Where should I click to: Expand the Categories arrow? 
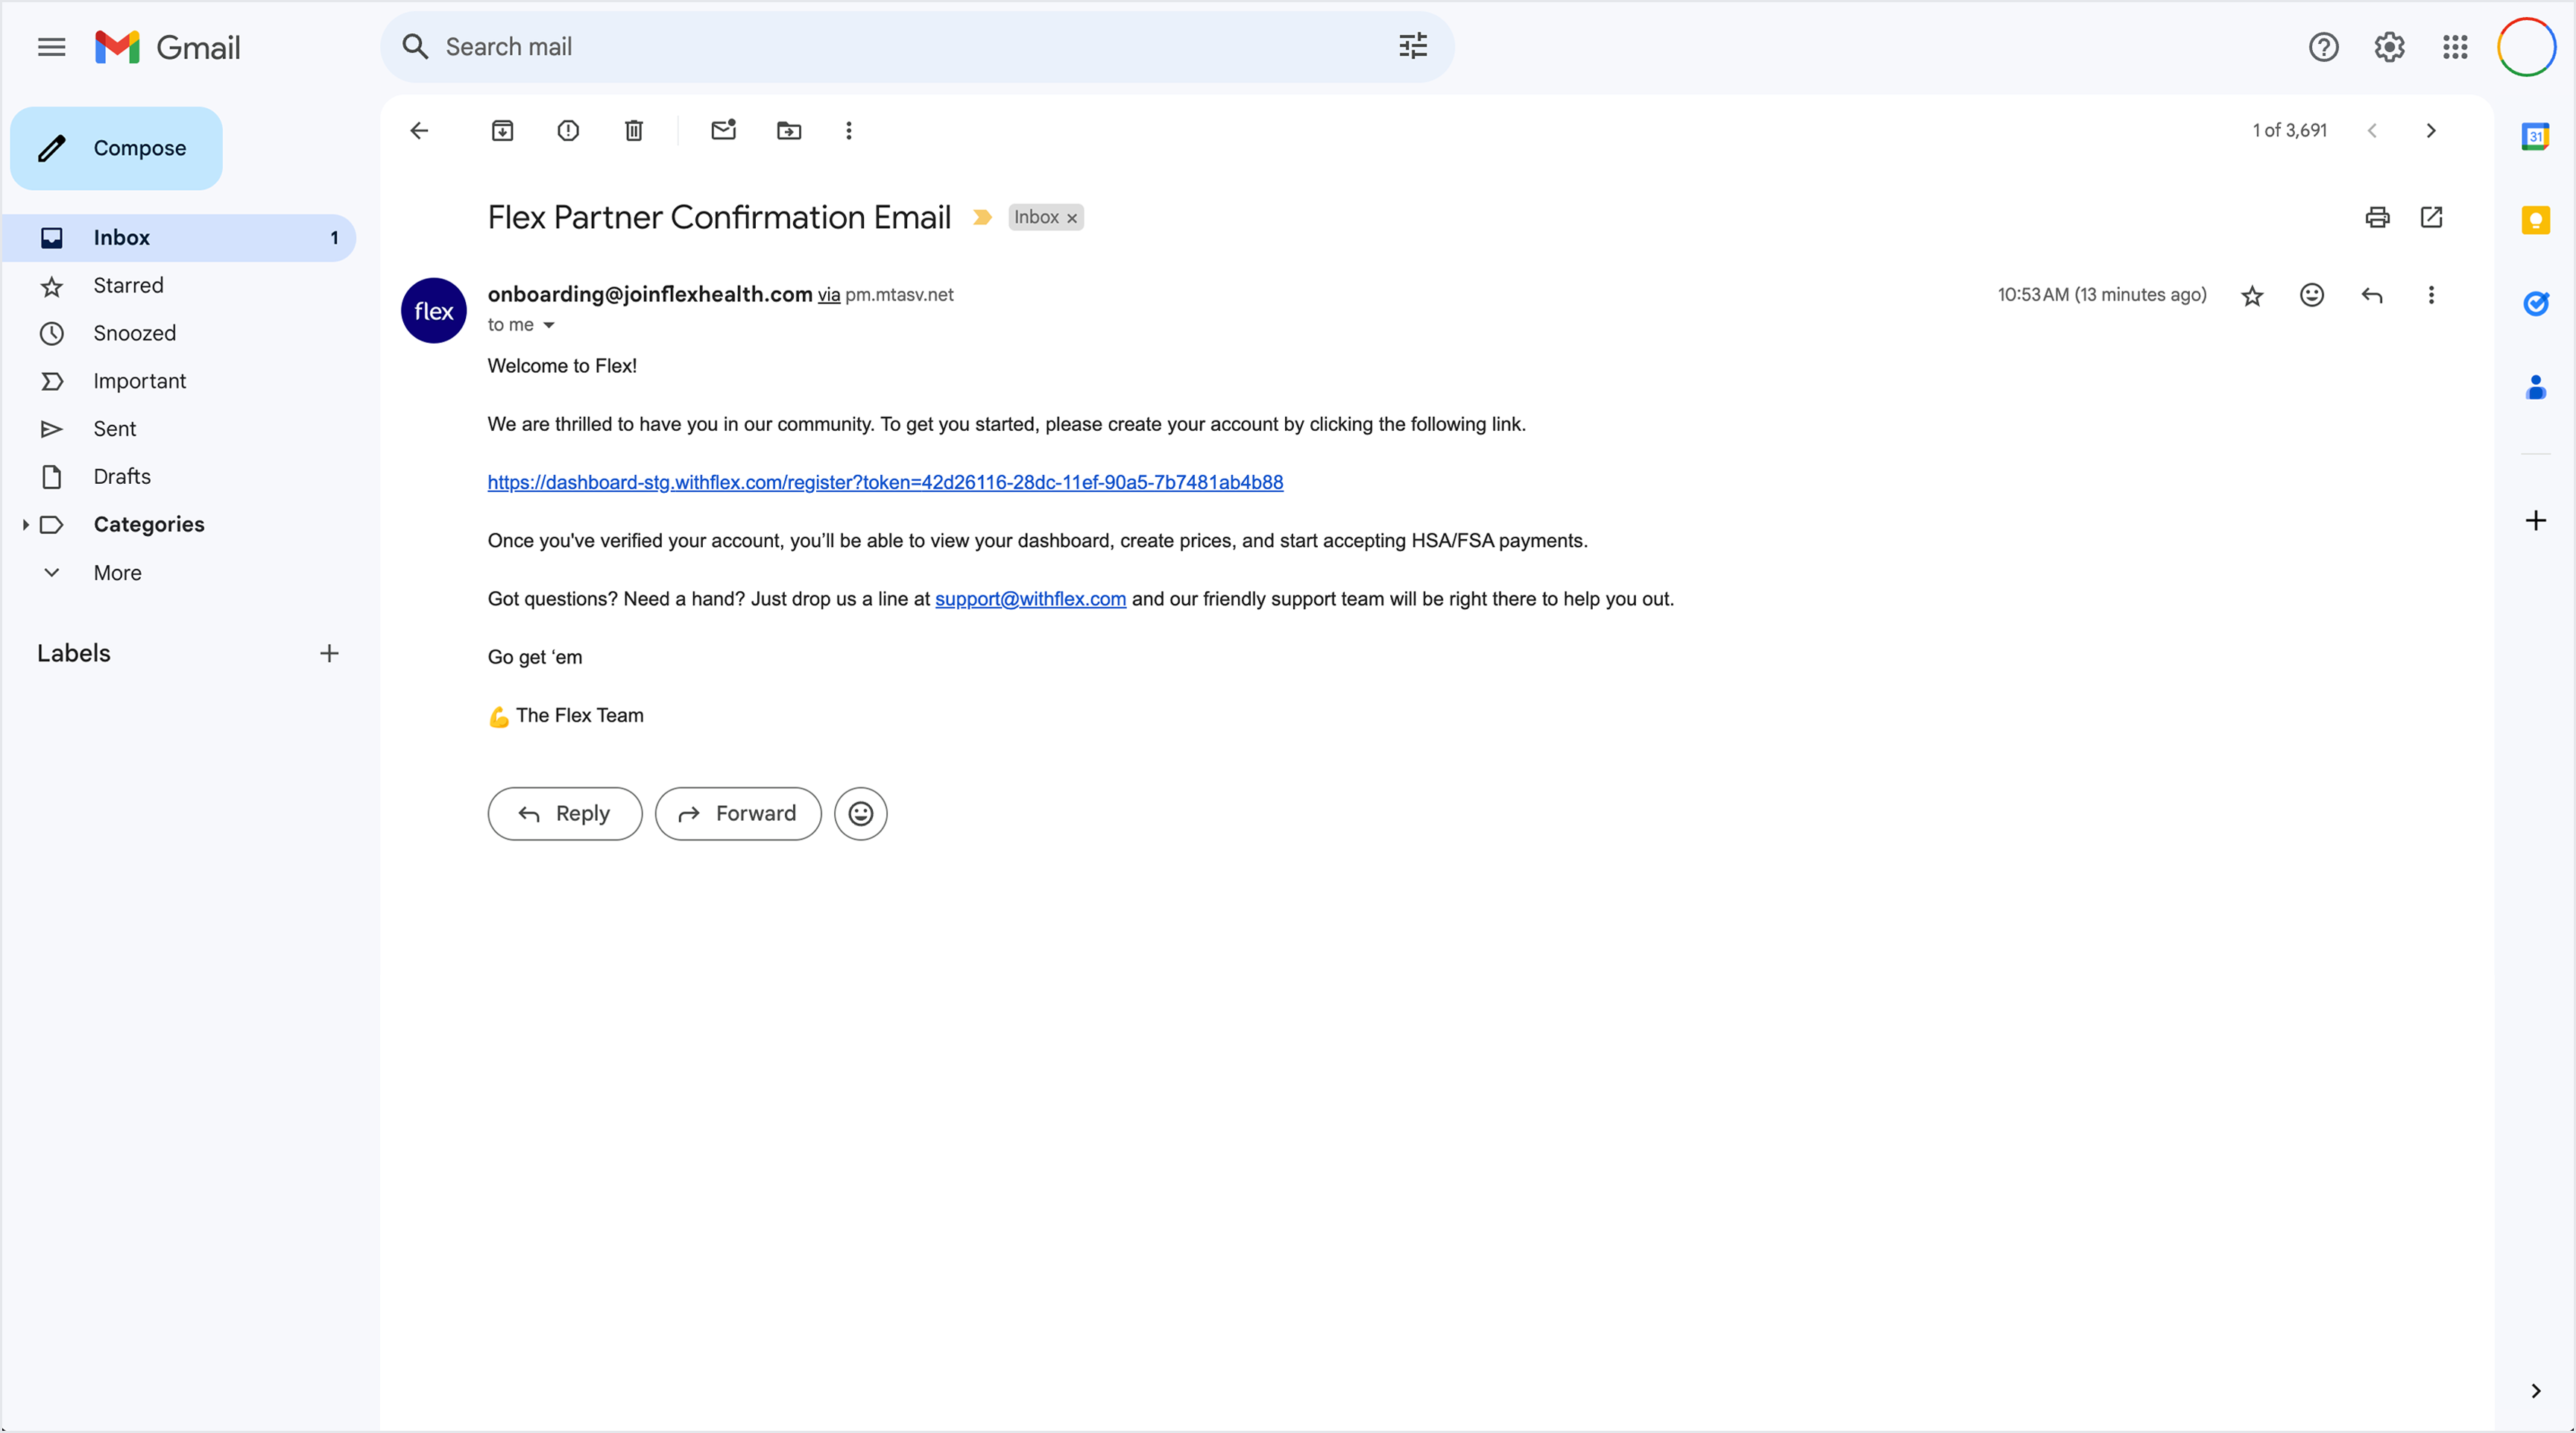click(25, 525)
